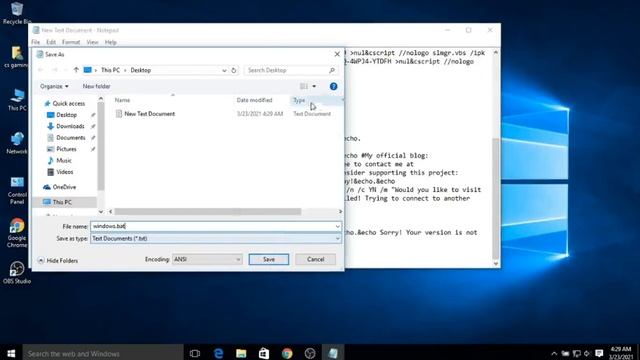Open Notepad File menu

(x=36, y=42)
